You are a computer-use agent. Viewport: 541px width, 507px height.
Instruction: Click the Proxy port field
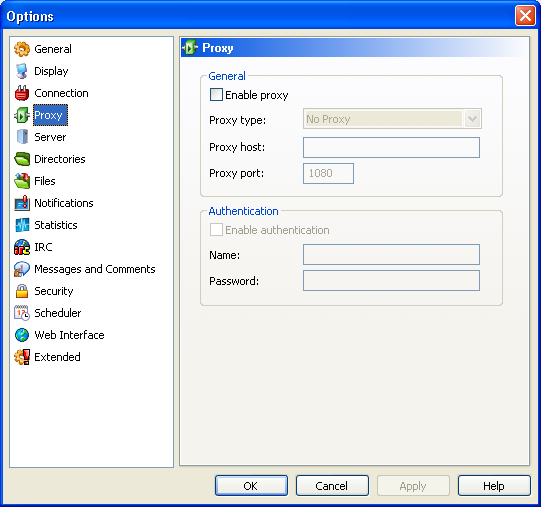tap(328, 173)
